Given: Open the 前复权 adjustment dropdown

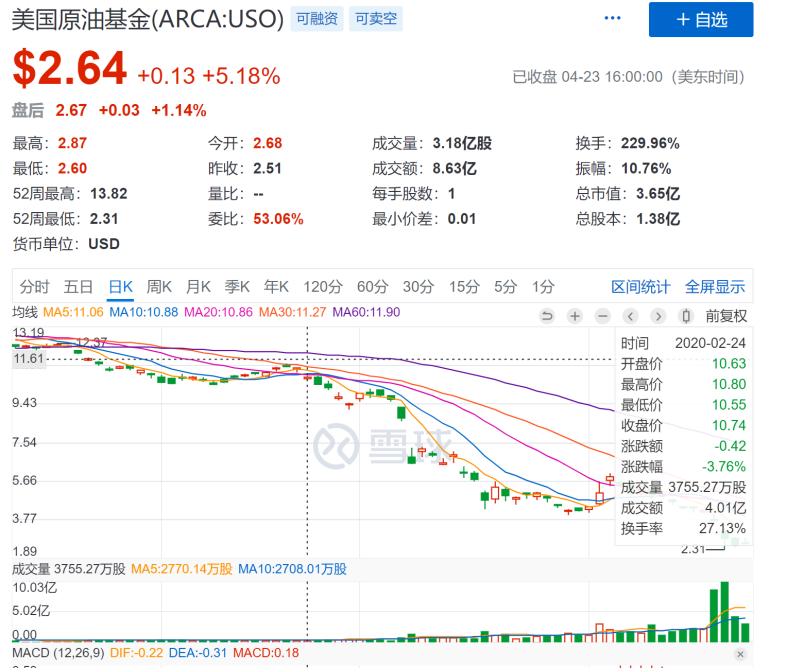Looking at the screenshot, I should tap(726, 316).
